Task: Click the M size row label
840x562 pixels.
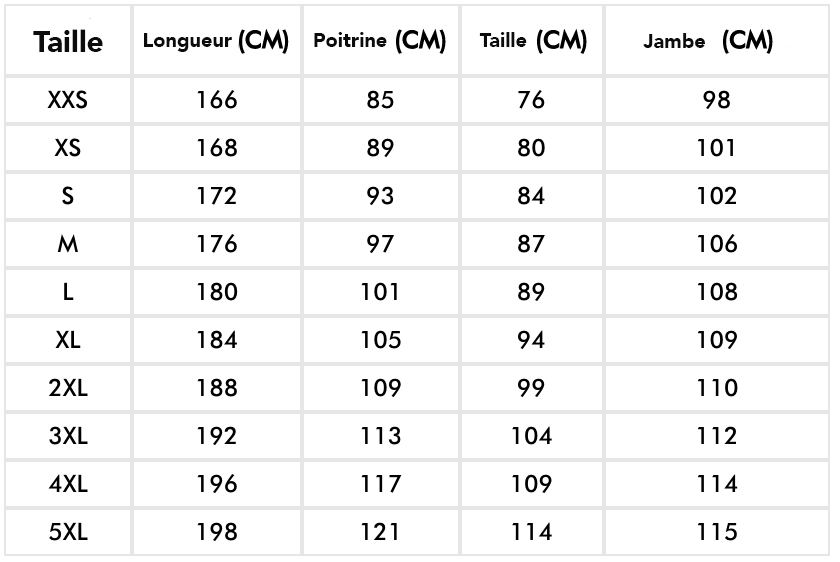Action: [68, 244]
